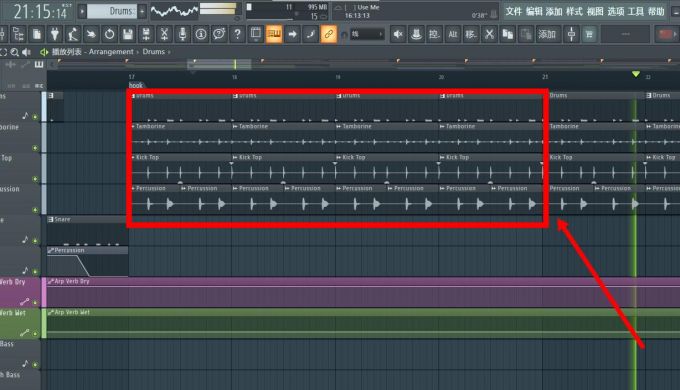
Task: Click the output level meter bars
Action: (218, 10)
